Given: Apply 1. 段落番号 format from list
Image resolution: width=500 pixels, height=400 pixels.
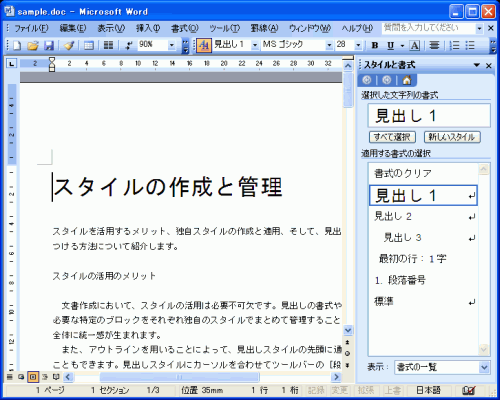Looking at the screenshot, I should (423, 280).
